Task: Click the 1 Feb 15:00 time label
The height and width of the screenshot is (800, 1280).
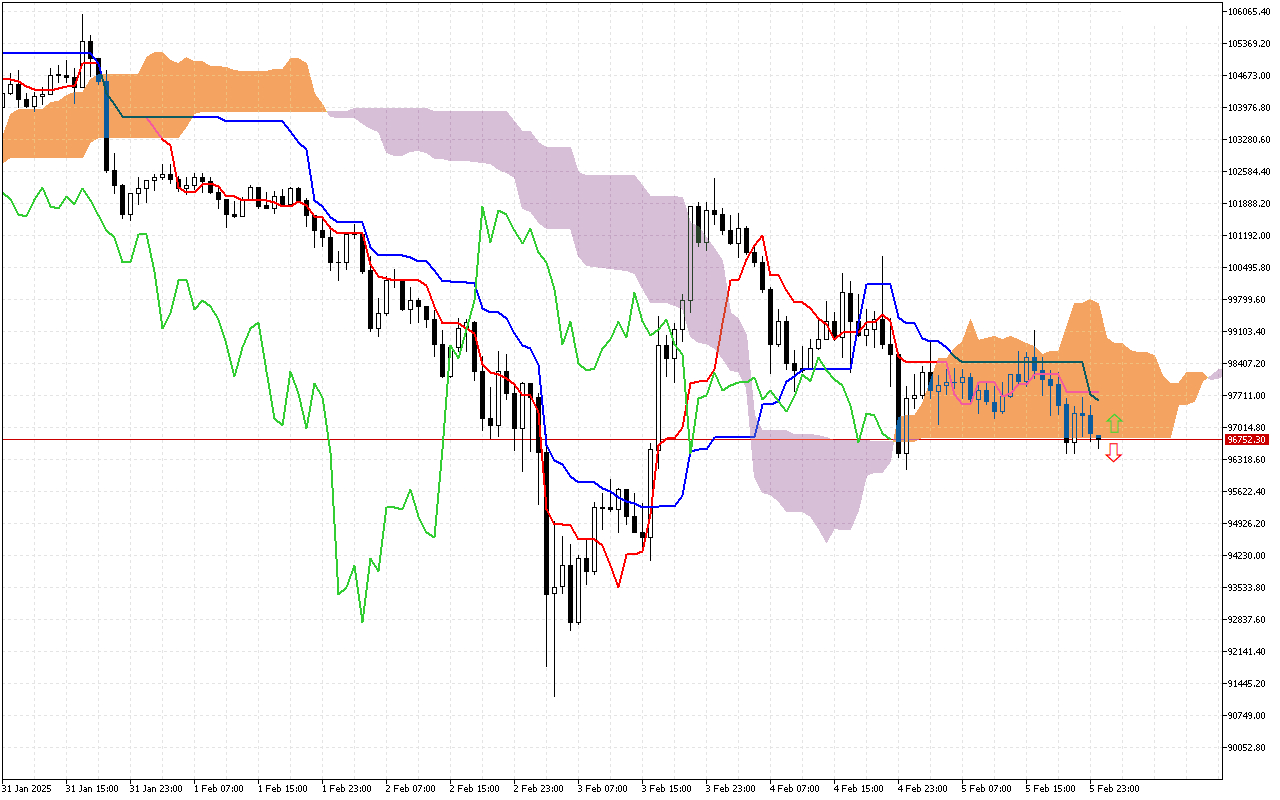Action: point(283,788)
